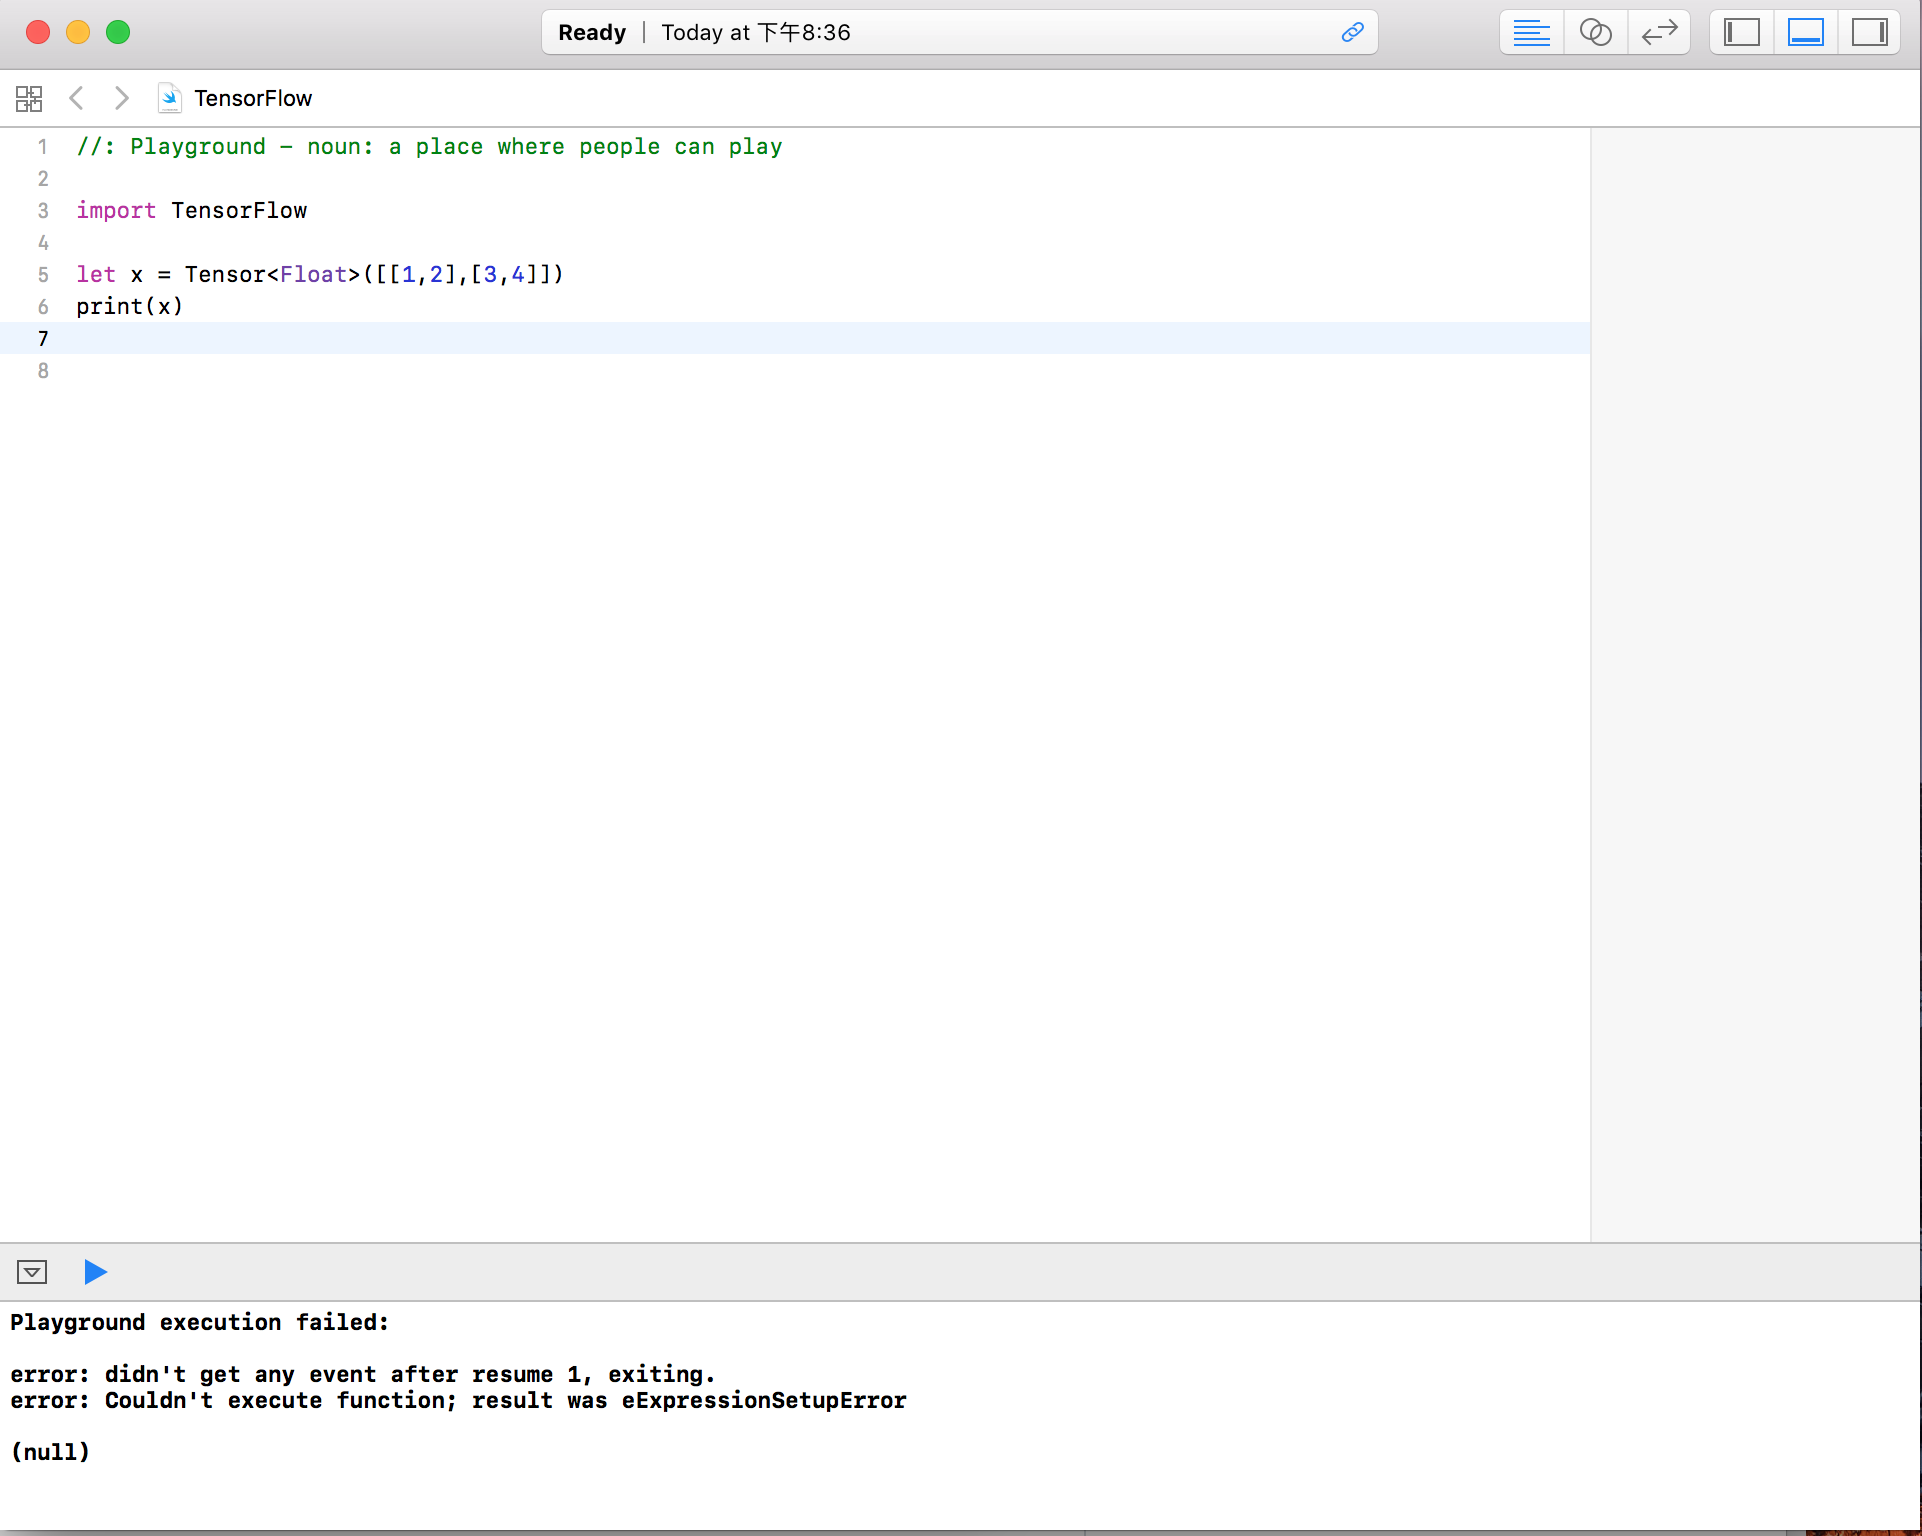Image resolution: width=1922 pixels, height=1536 pixels.
Task: Click line number 5 to set breakpoint
Action: pyautogui.click(x=42, y=274)
